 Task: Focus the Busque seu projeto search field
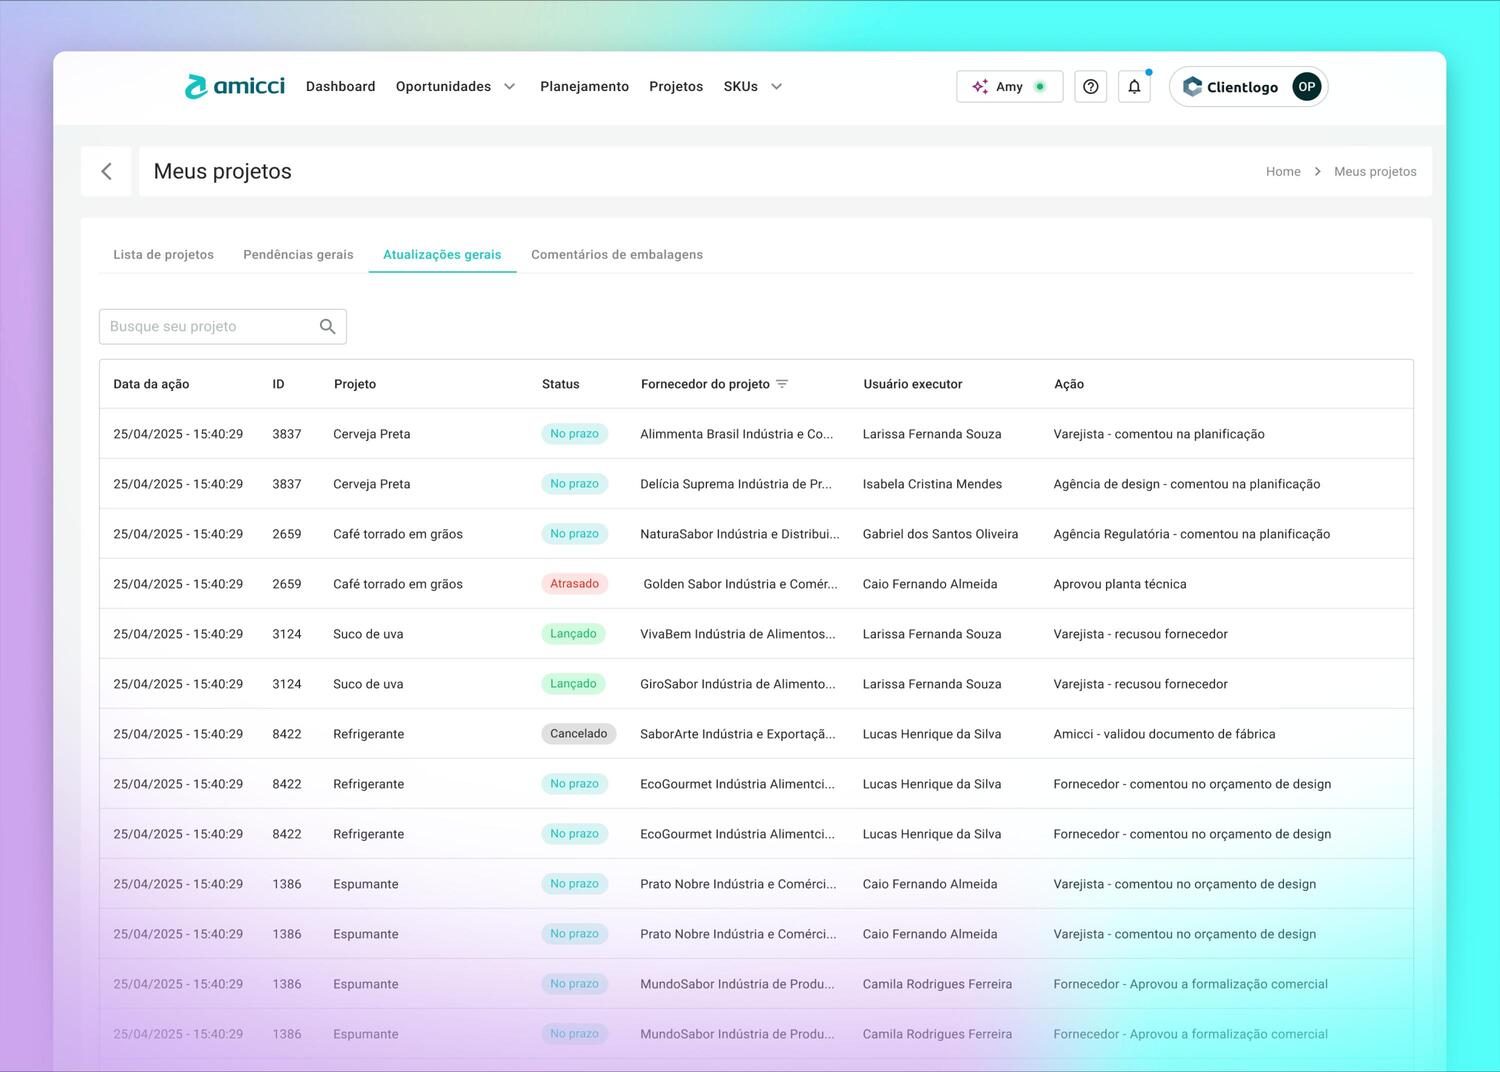(x=210, y=327)
